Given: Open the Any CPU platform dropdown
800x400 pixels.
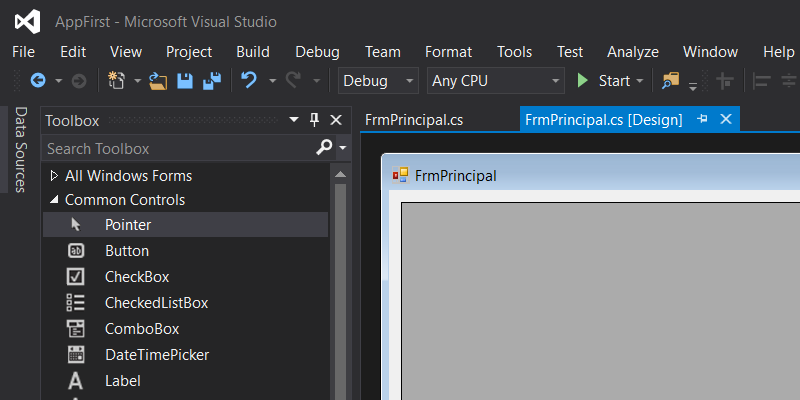Looking at the screenshot, I should [x=495, y=81].
